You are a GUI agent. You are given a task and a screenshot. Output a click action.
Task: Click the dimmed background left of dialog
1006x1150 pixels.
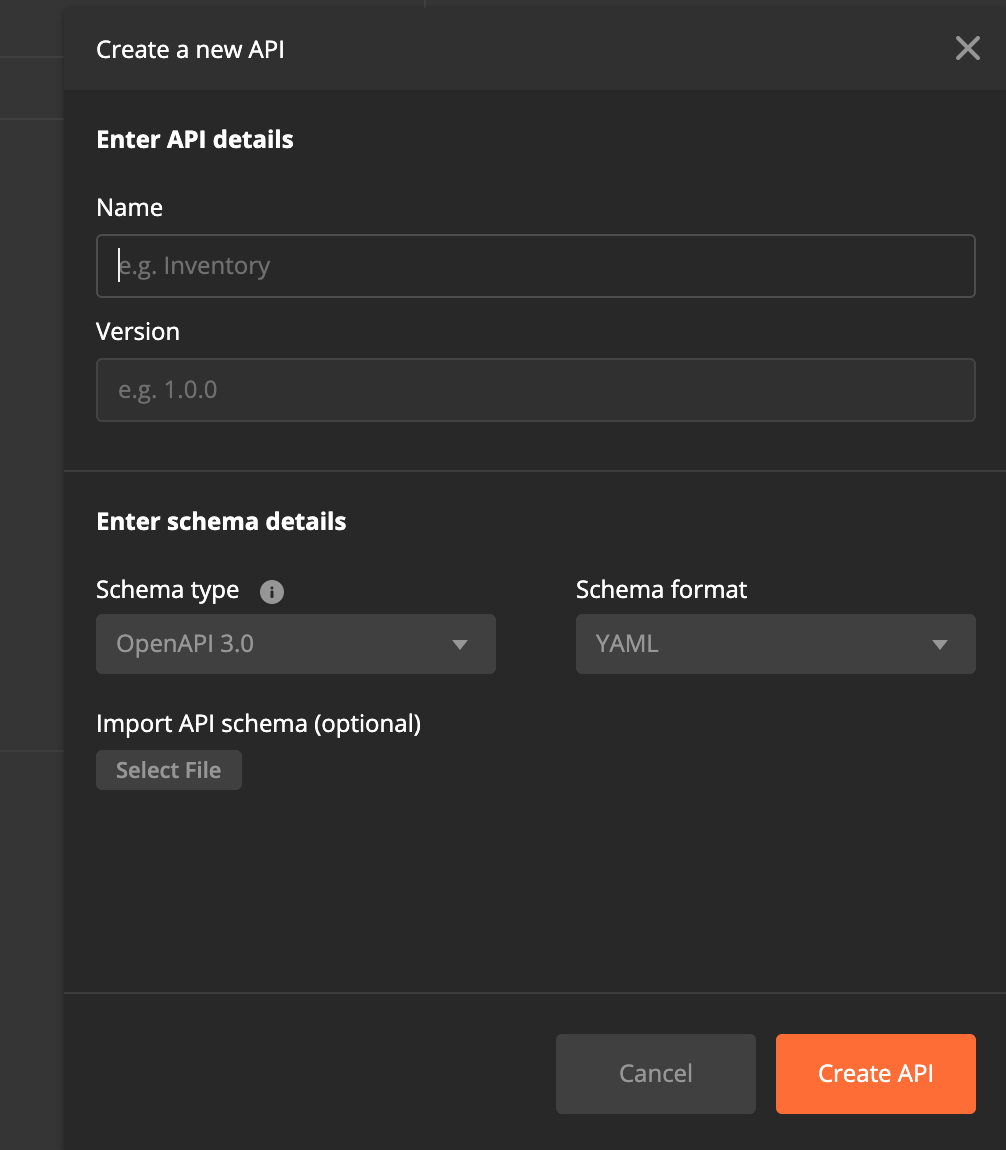[x=30, y=500]
